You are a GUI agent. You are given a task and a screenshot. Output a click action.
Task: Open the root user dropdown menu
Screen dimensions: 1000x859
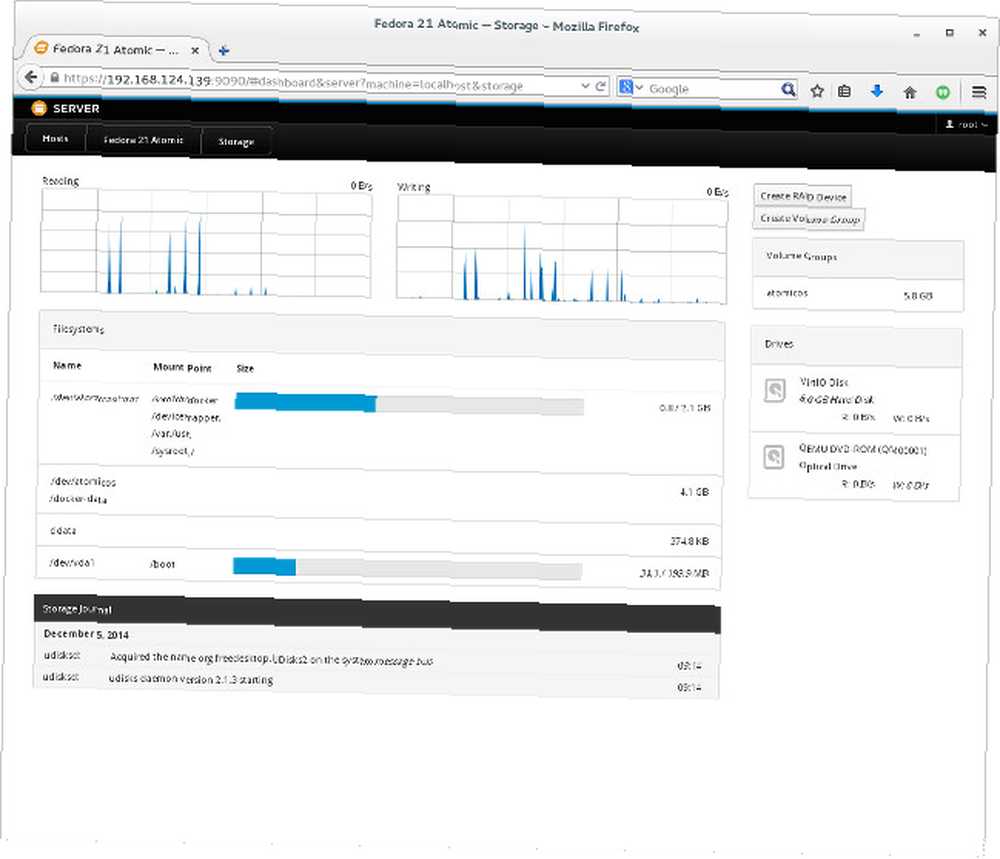966,124
